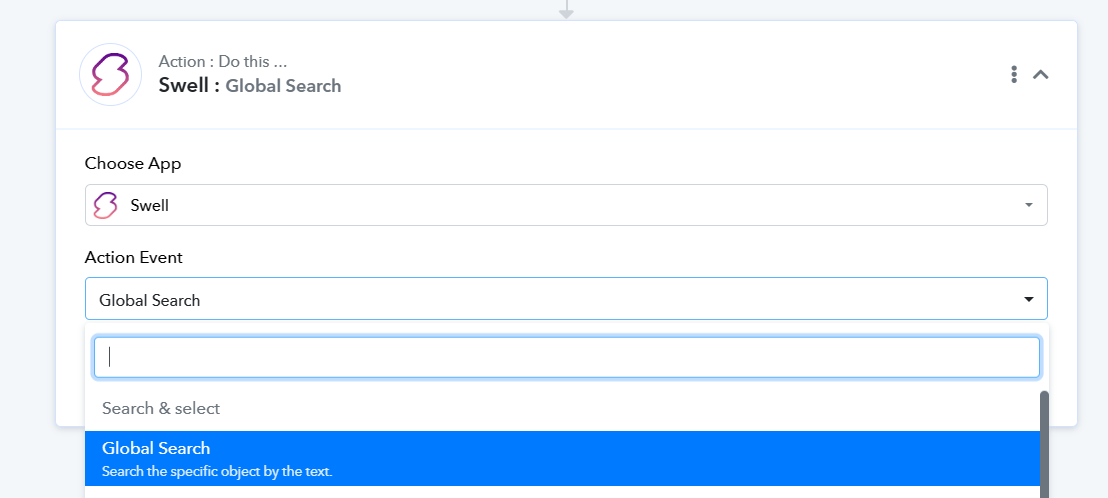Open the Choose App dropdown arrow
This screenshot has width=1108, height=498.
pyautogui.click(x=1028, y=206)
